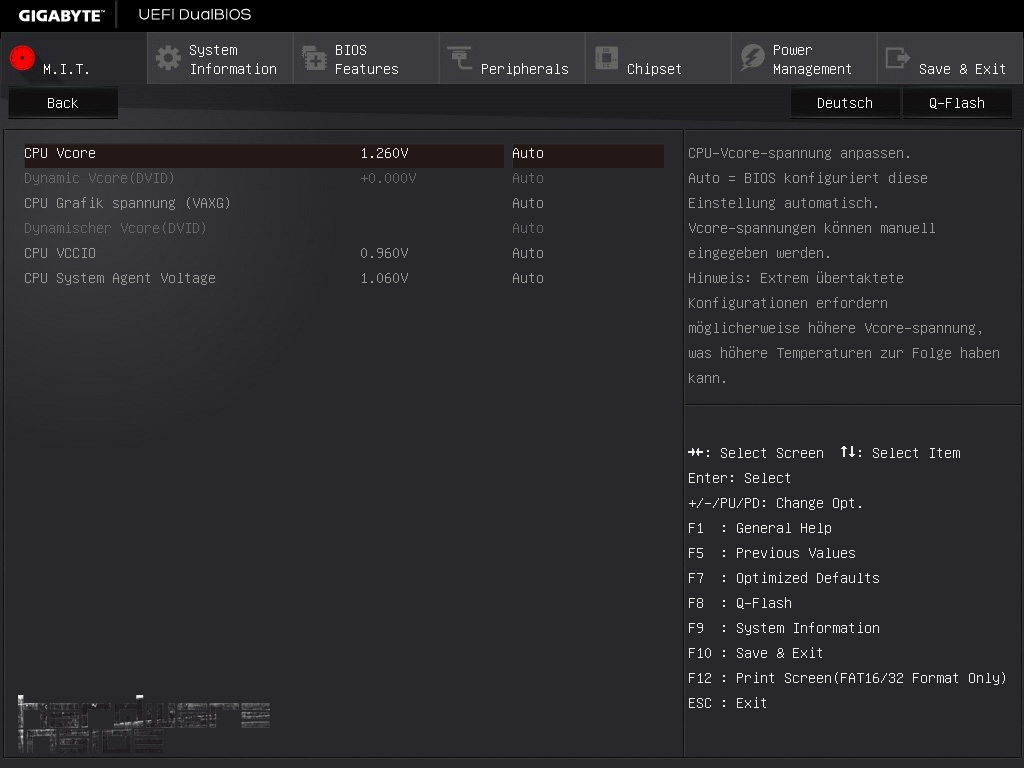Click the 0.960V VCCIO value
1024x768 pixels.
pos(384,253)
